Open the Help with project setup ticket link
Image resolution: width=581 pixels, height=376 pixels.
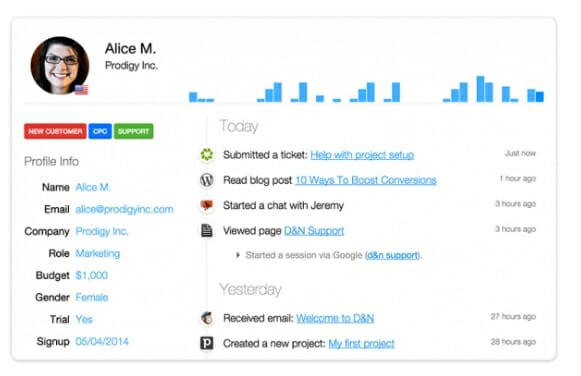(362, 155)
